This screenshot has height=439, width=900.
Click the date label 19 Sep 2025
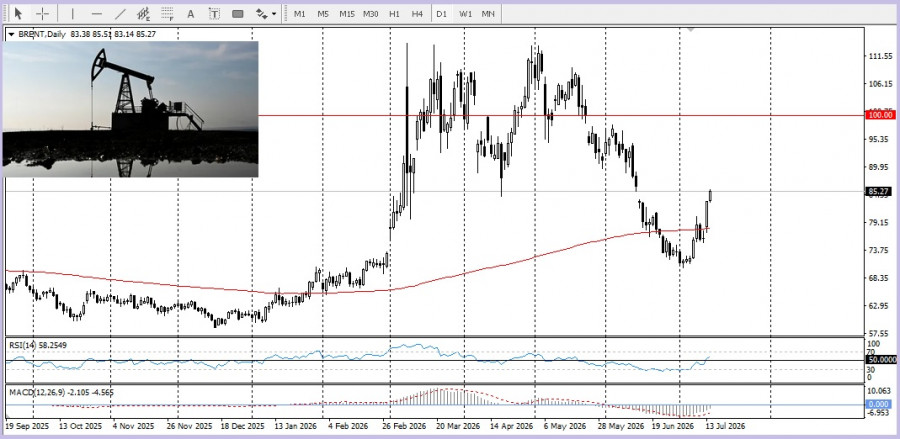pyautogui.click(x=28, y=426)
